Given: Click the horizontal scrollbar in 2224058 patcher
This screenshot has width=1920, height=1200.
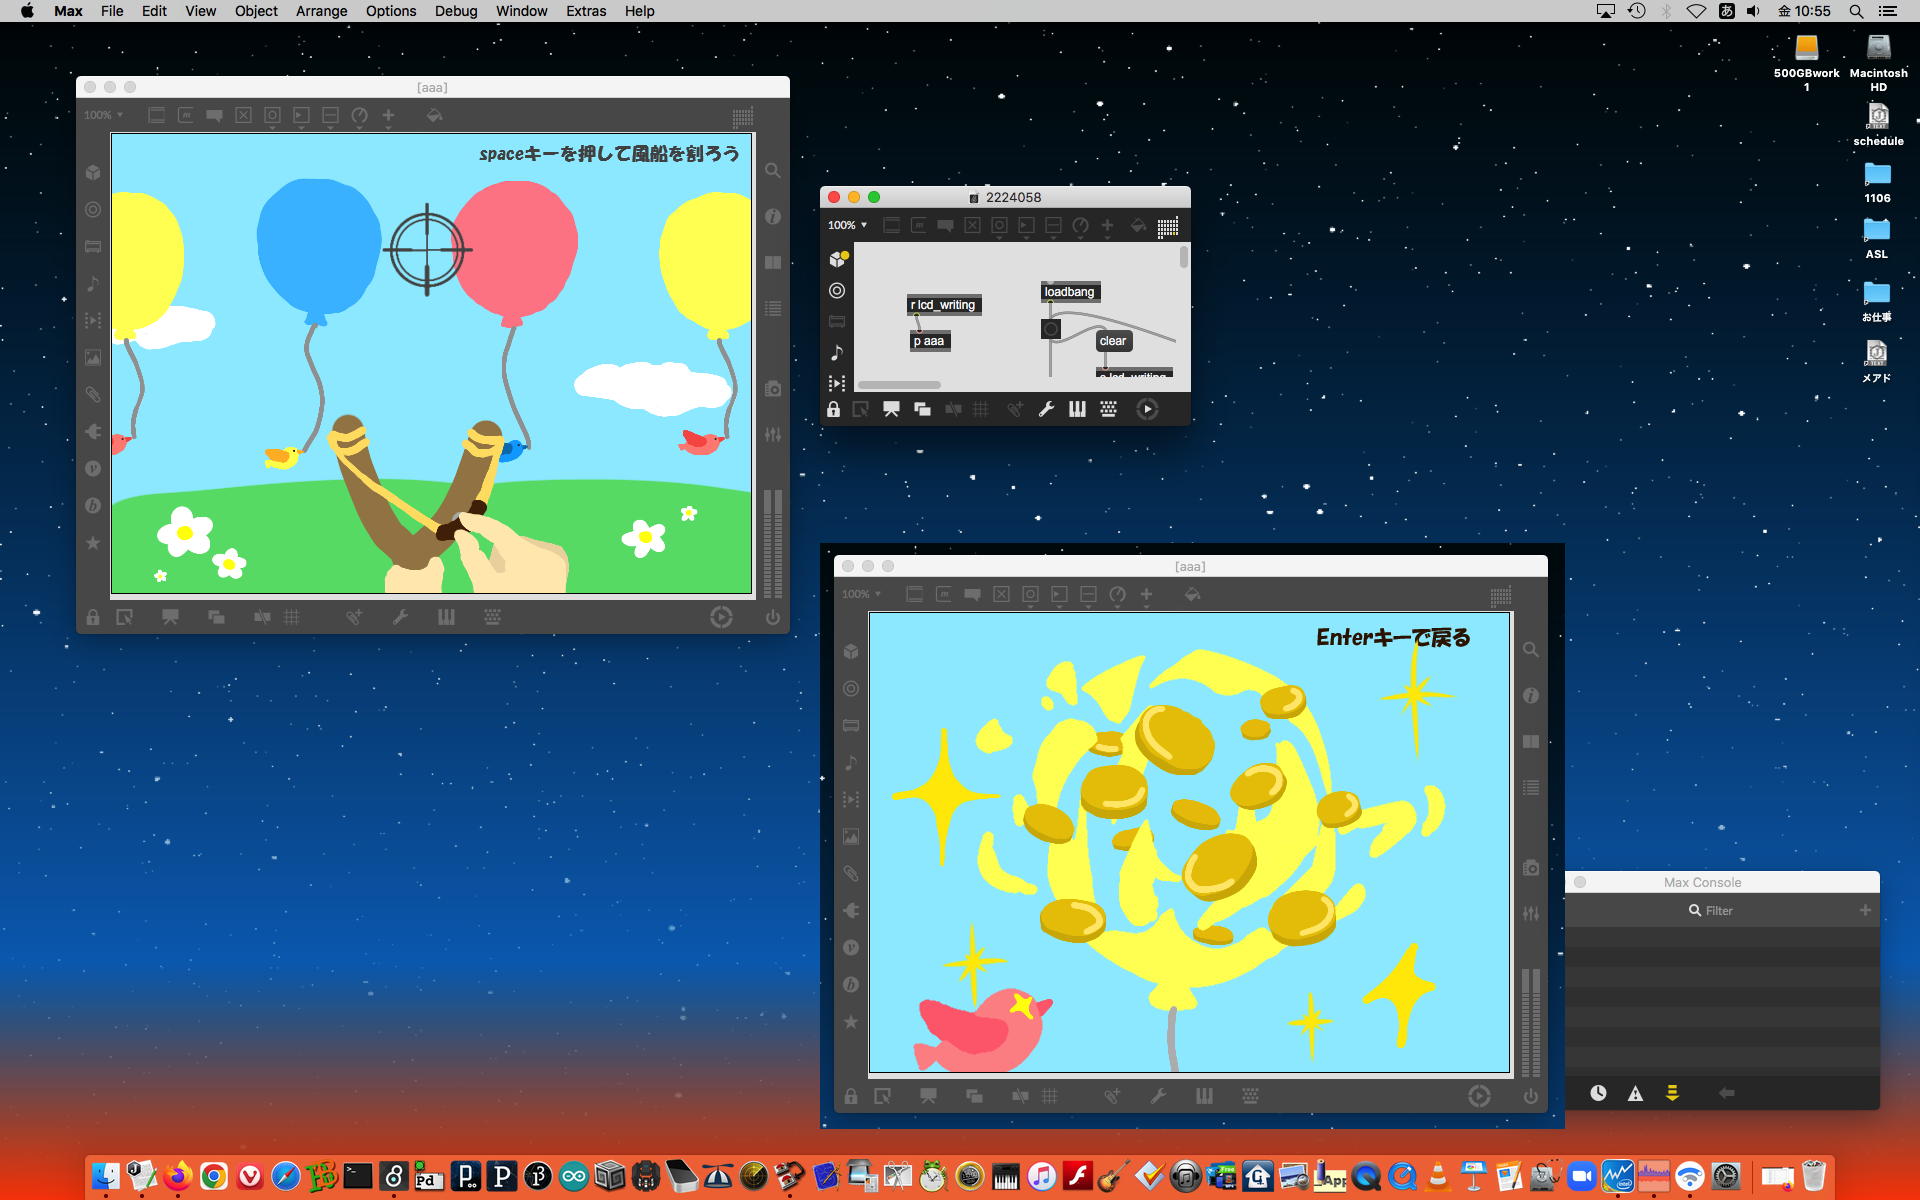Looking at the screenshot, I should click(x=899, y=385).
